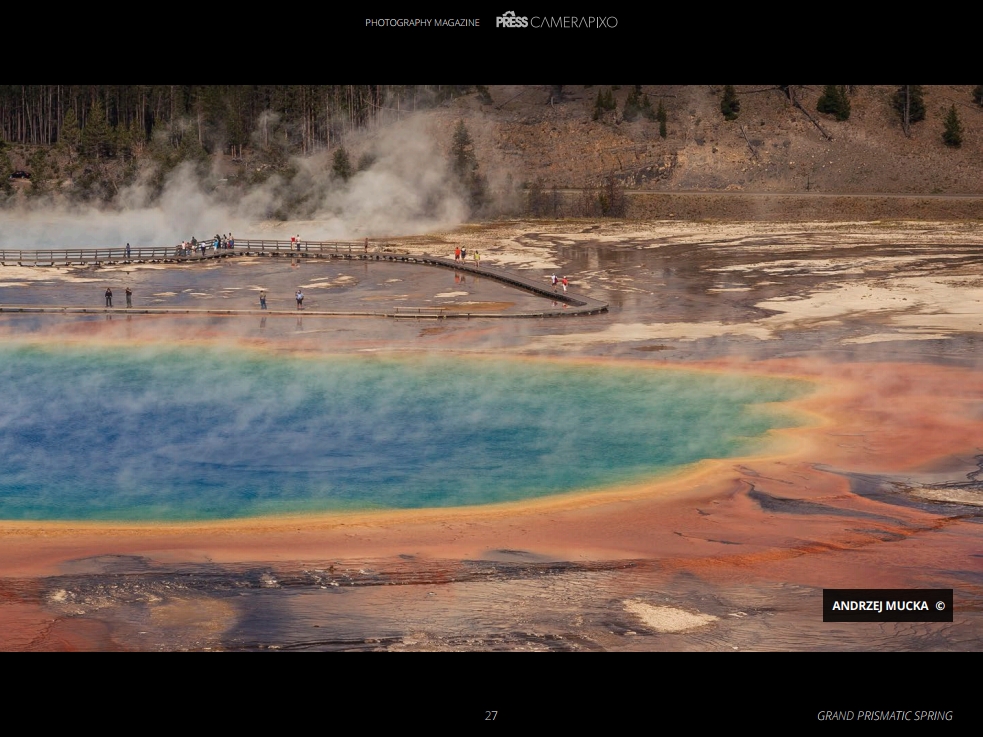The image size is (983, 737).
Task: Click the PRESS logo with camera icon
Action: click(x=511, y=20)
